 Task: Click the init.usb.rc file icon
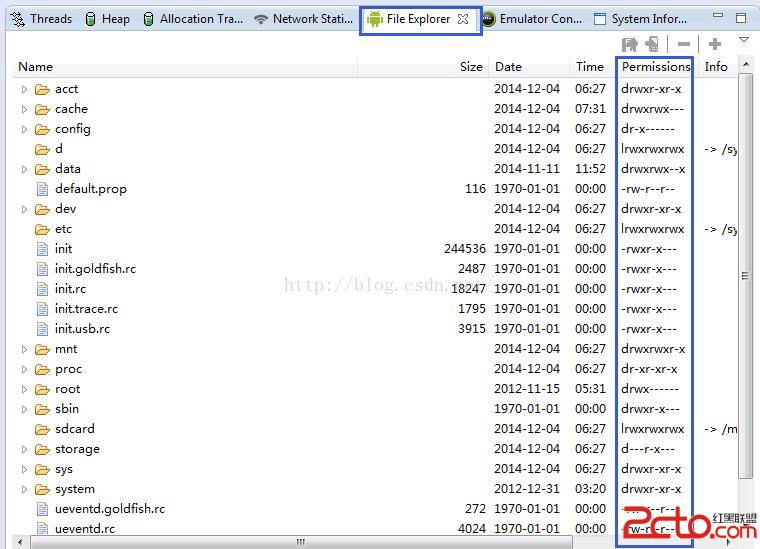(42, 329)
